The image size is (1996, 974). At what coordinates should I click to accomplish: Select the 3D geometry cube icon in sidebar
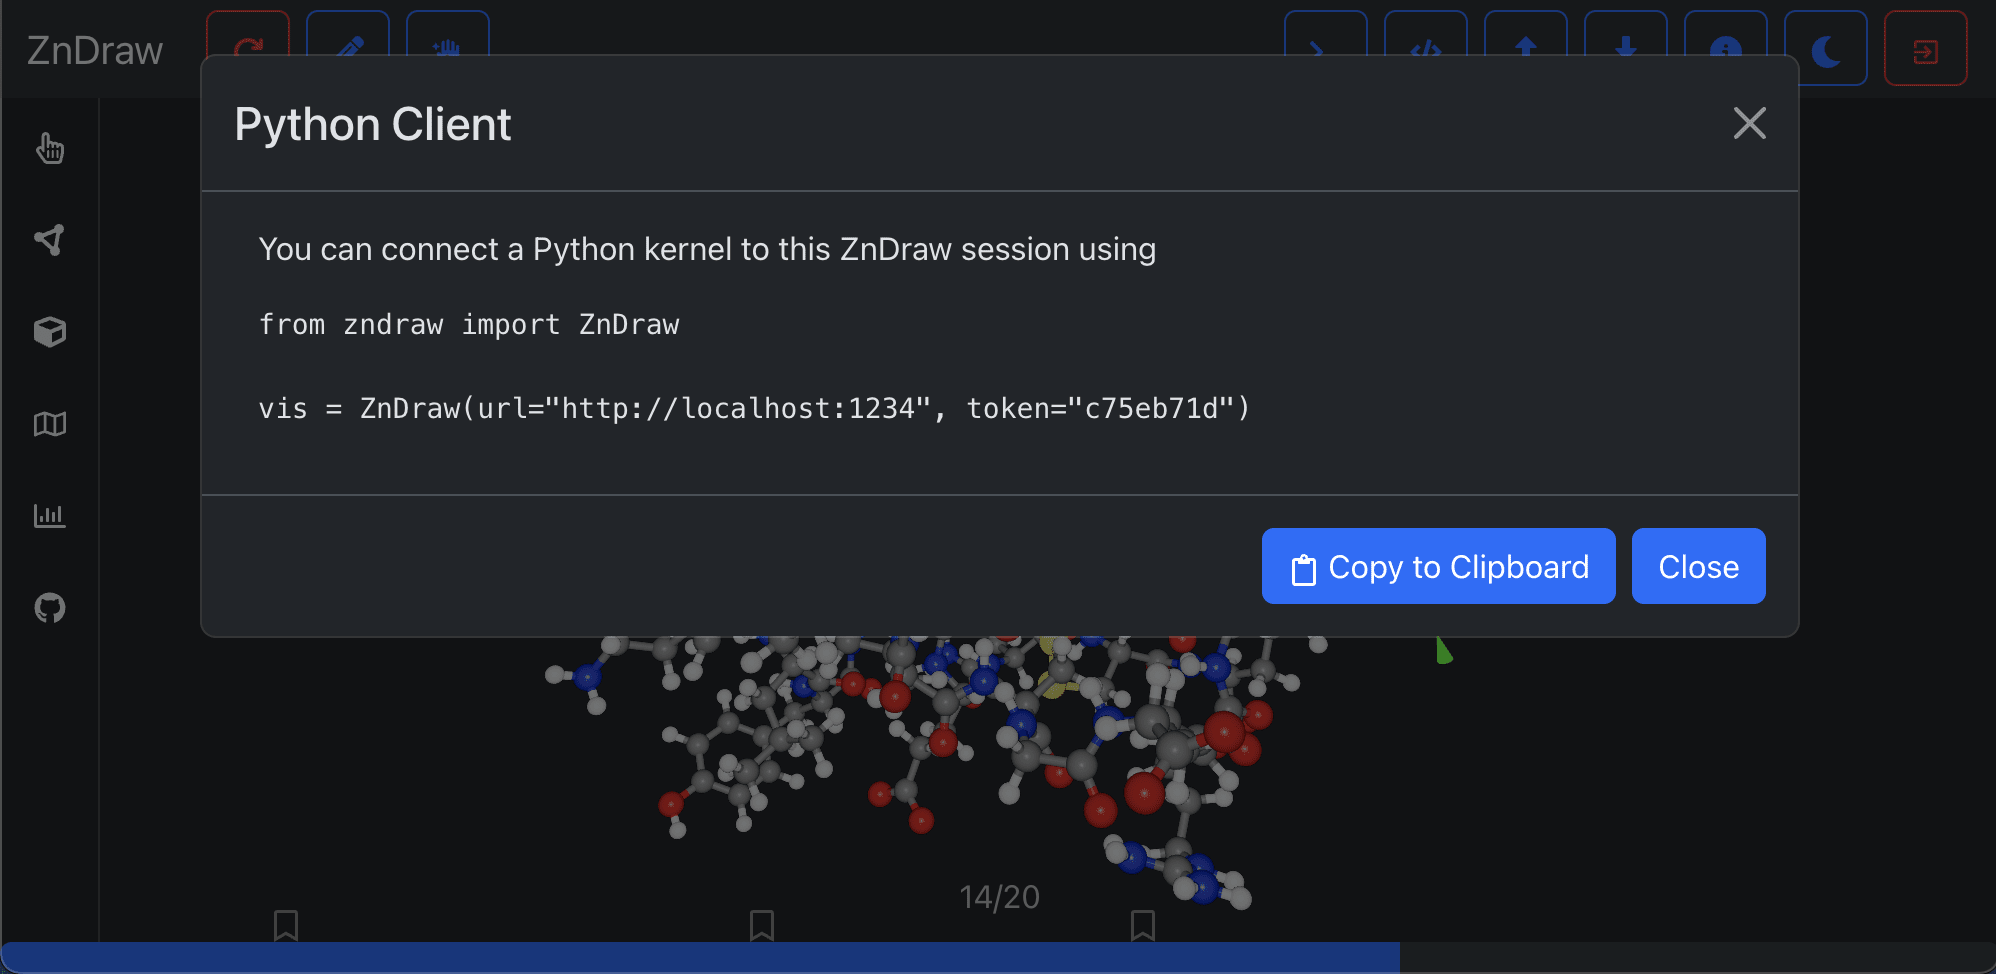50,331
